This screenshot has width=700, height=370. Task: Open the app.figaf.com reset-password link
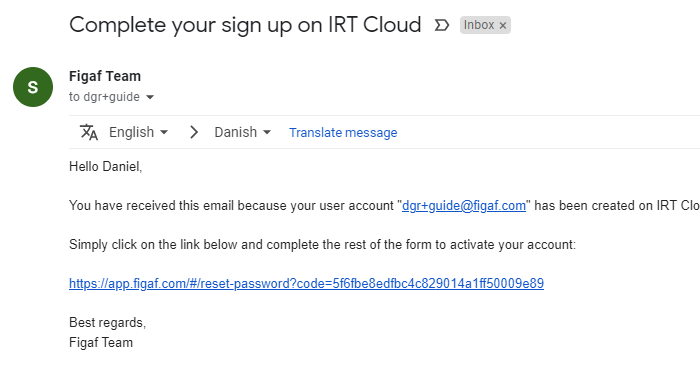(x=306, y=283)
